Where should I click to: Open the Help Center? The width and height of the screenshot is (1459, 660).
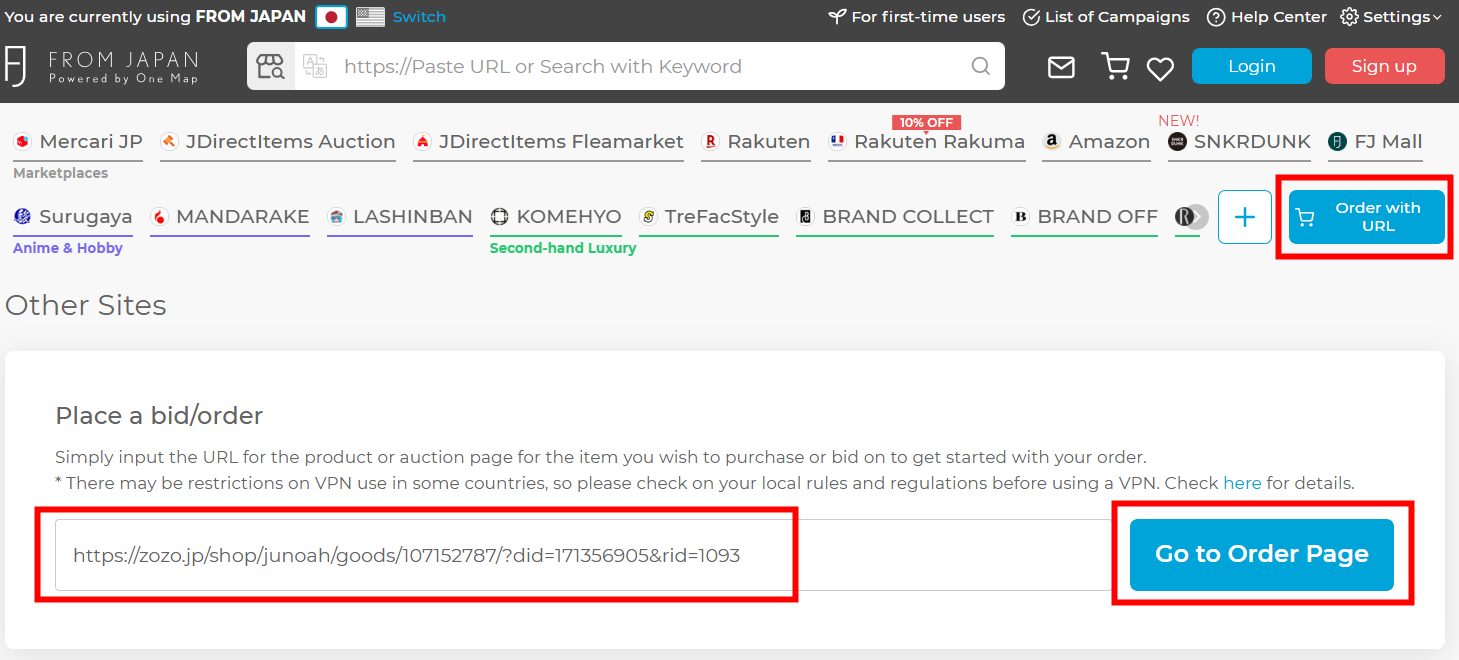pyautogui.click(x=1267, y=17)
